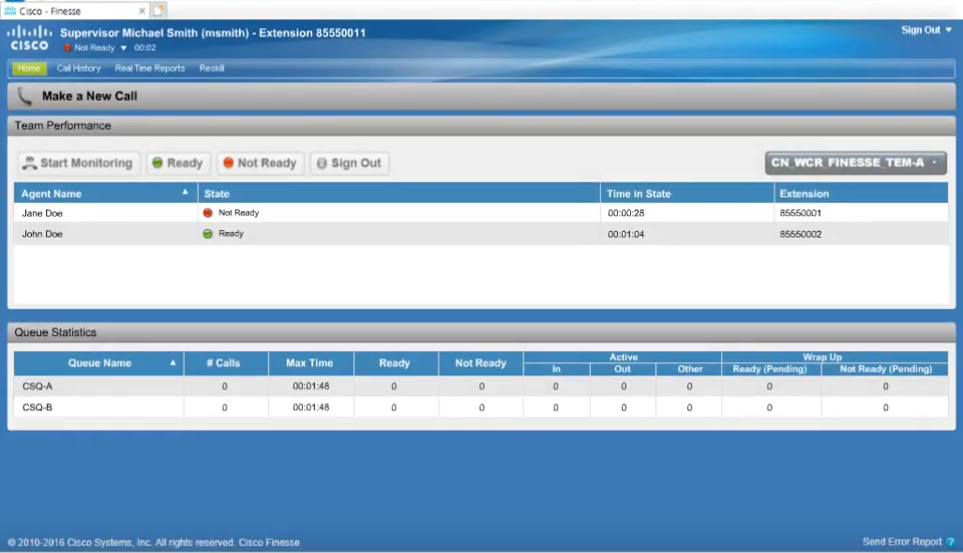Click the Time in State column header

click(x=687, y=194)
